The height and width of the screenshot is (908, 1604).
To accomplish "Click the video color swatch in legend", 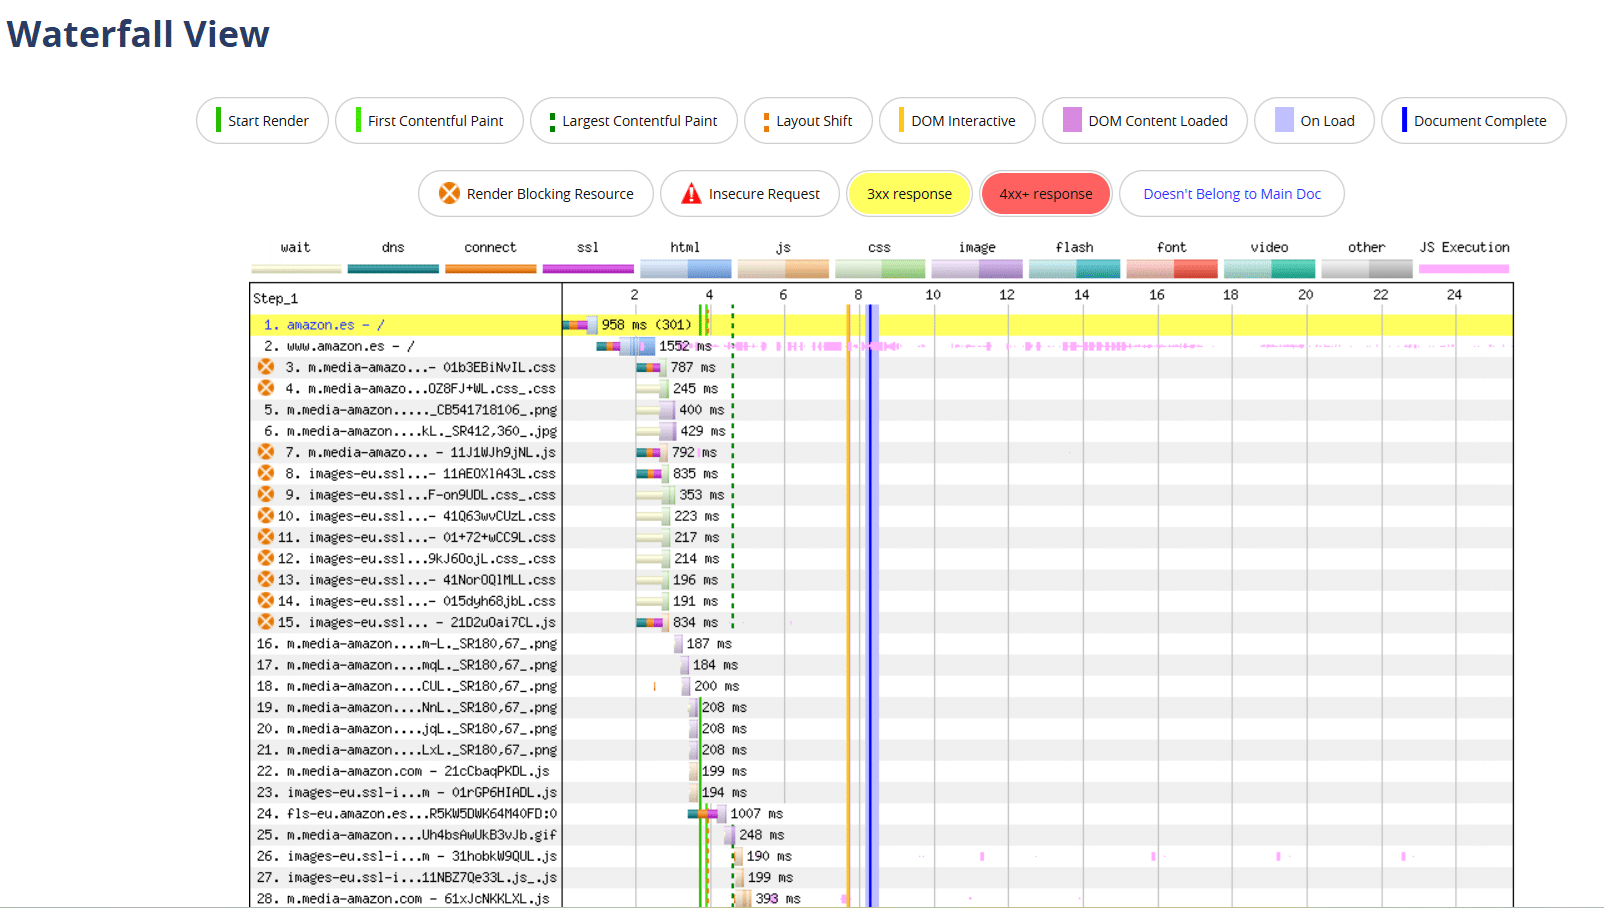I will 1269,268.
